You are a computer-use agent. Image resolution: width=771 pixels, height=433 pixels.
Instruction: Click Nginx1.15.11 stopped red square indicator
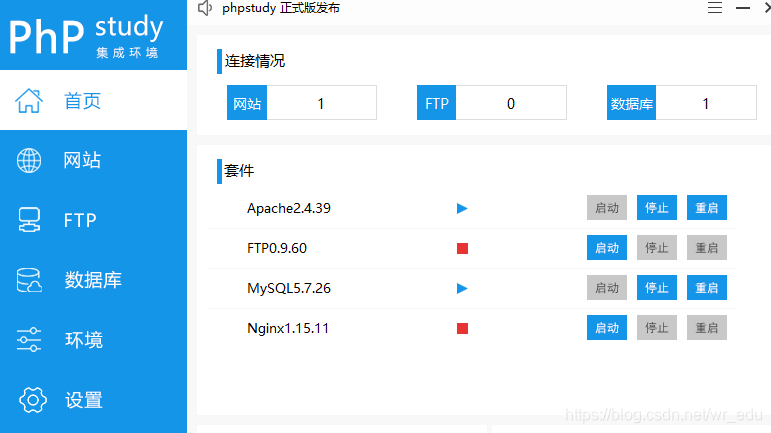[462, 328]
